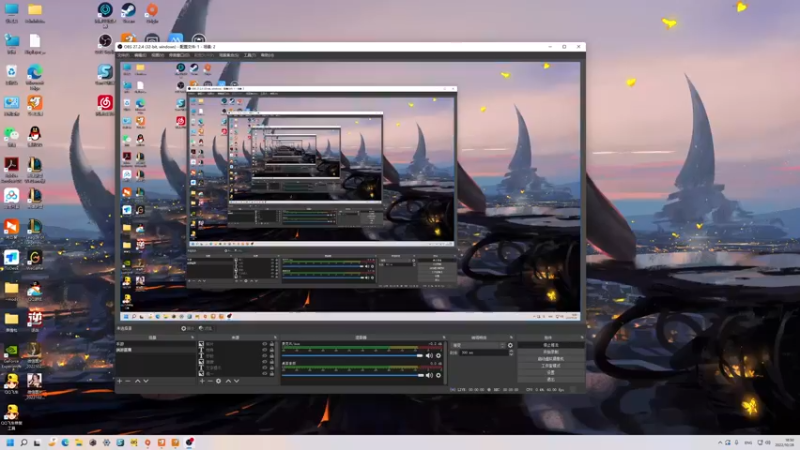This screenshot has width=800, height=450.
Task: Click the Properties button on the source toolbar
Action: pyautogui.click(x=187, y=329)
